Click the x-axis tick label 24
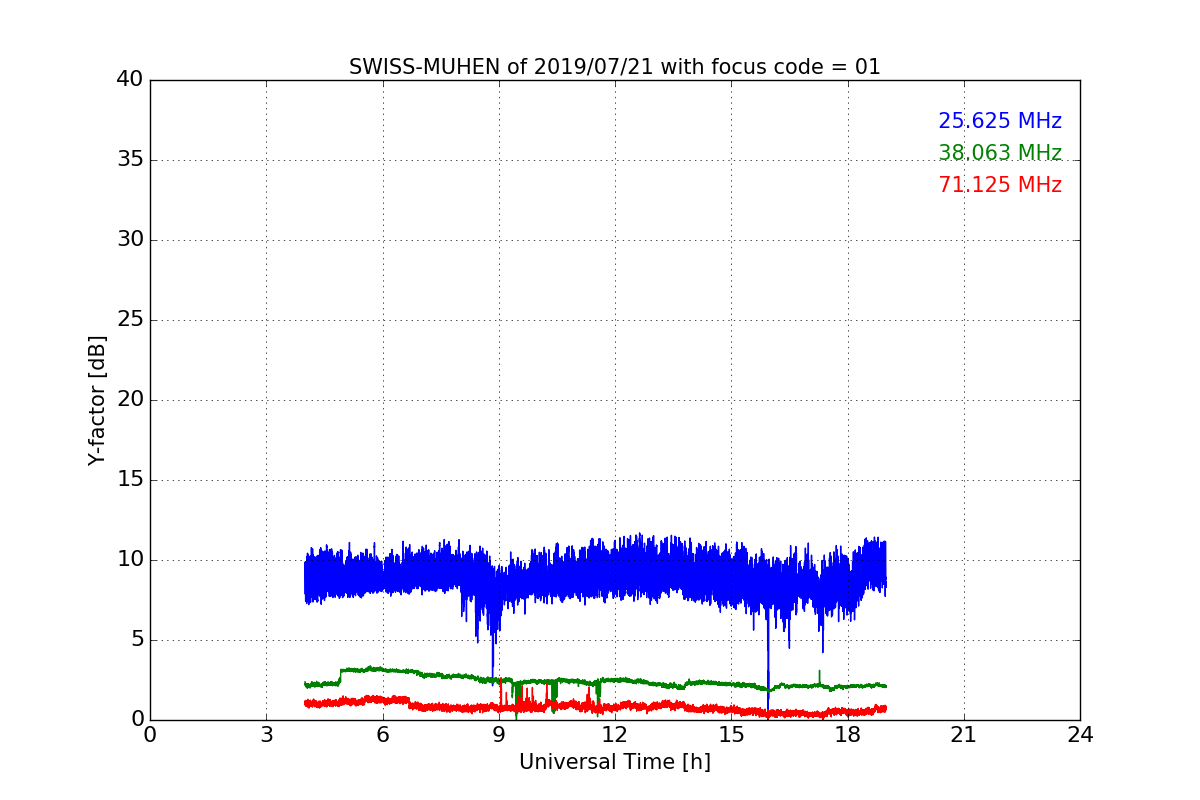This screenshot has width=1200, height=800. (x=1080, y=735)
